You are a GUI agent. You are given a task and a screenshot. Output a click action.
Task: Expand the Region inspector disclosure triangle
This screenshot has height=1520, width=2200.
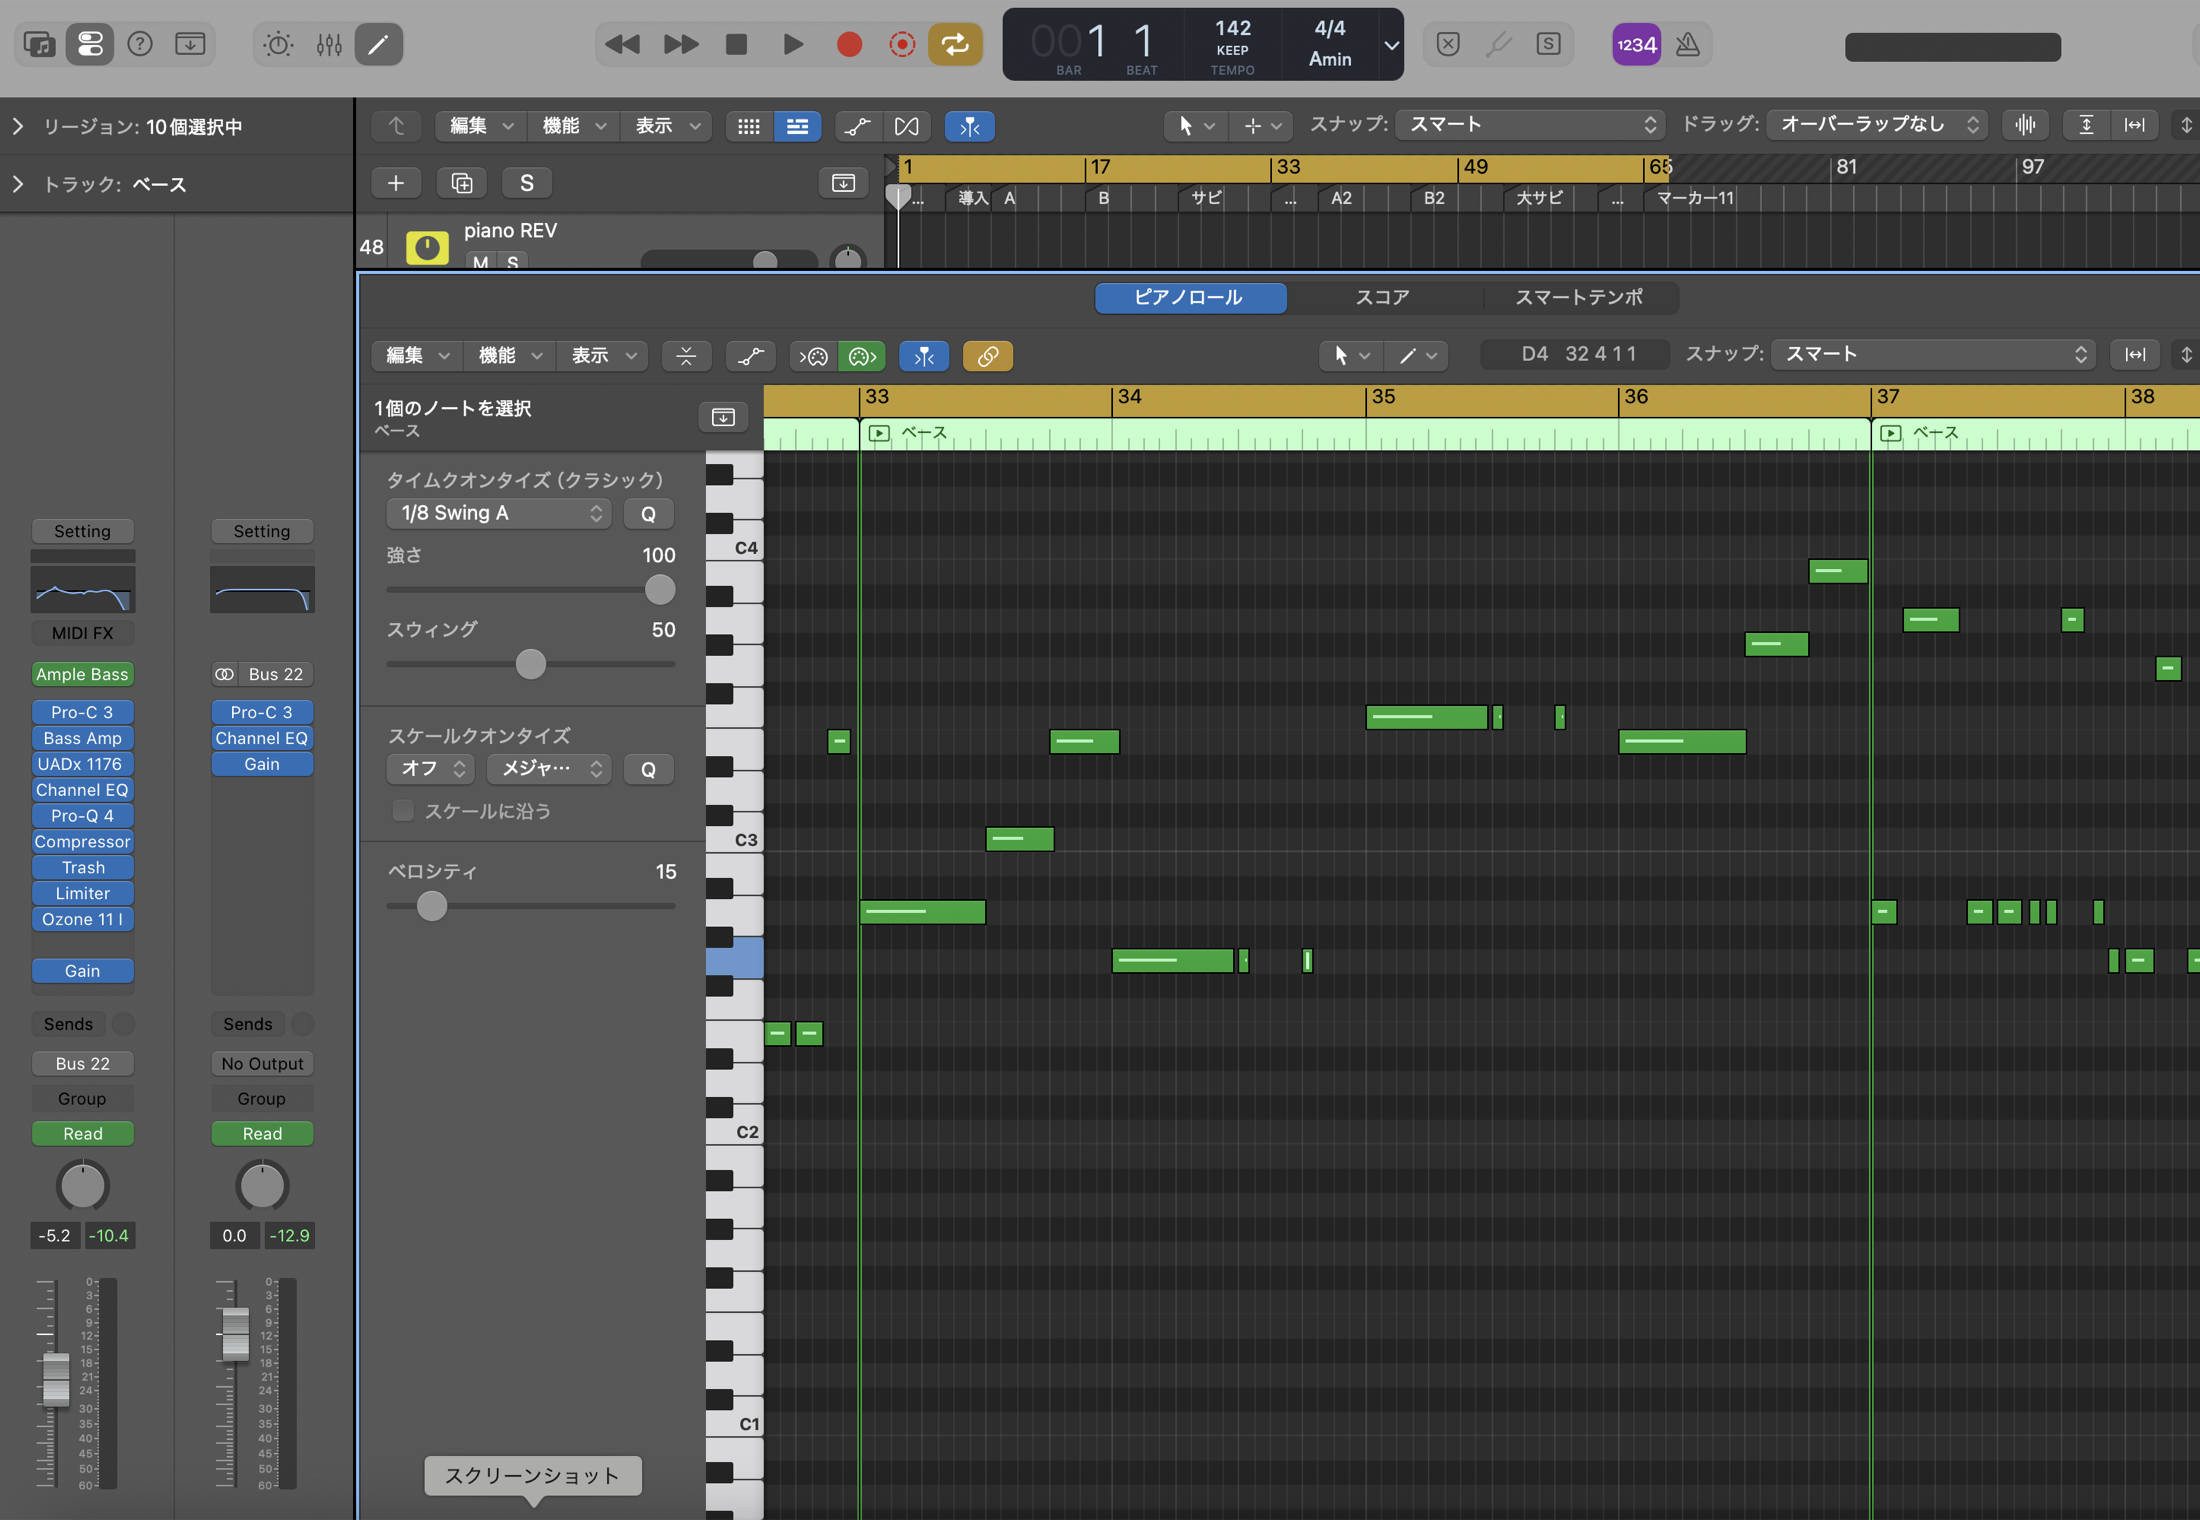(x=17, y=126)
